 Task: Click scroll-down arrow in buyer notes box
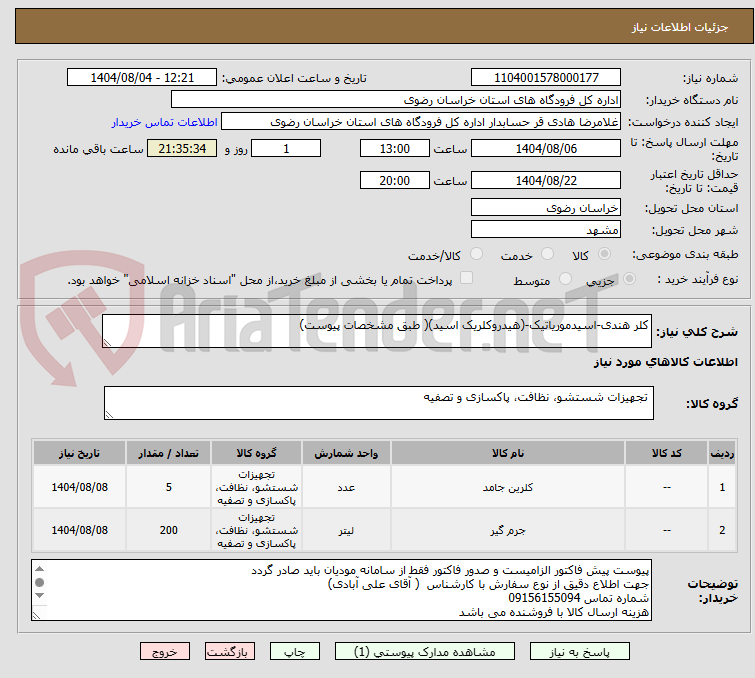[39, 596]
